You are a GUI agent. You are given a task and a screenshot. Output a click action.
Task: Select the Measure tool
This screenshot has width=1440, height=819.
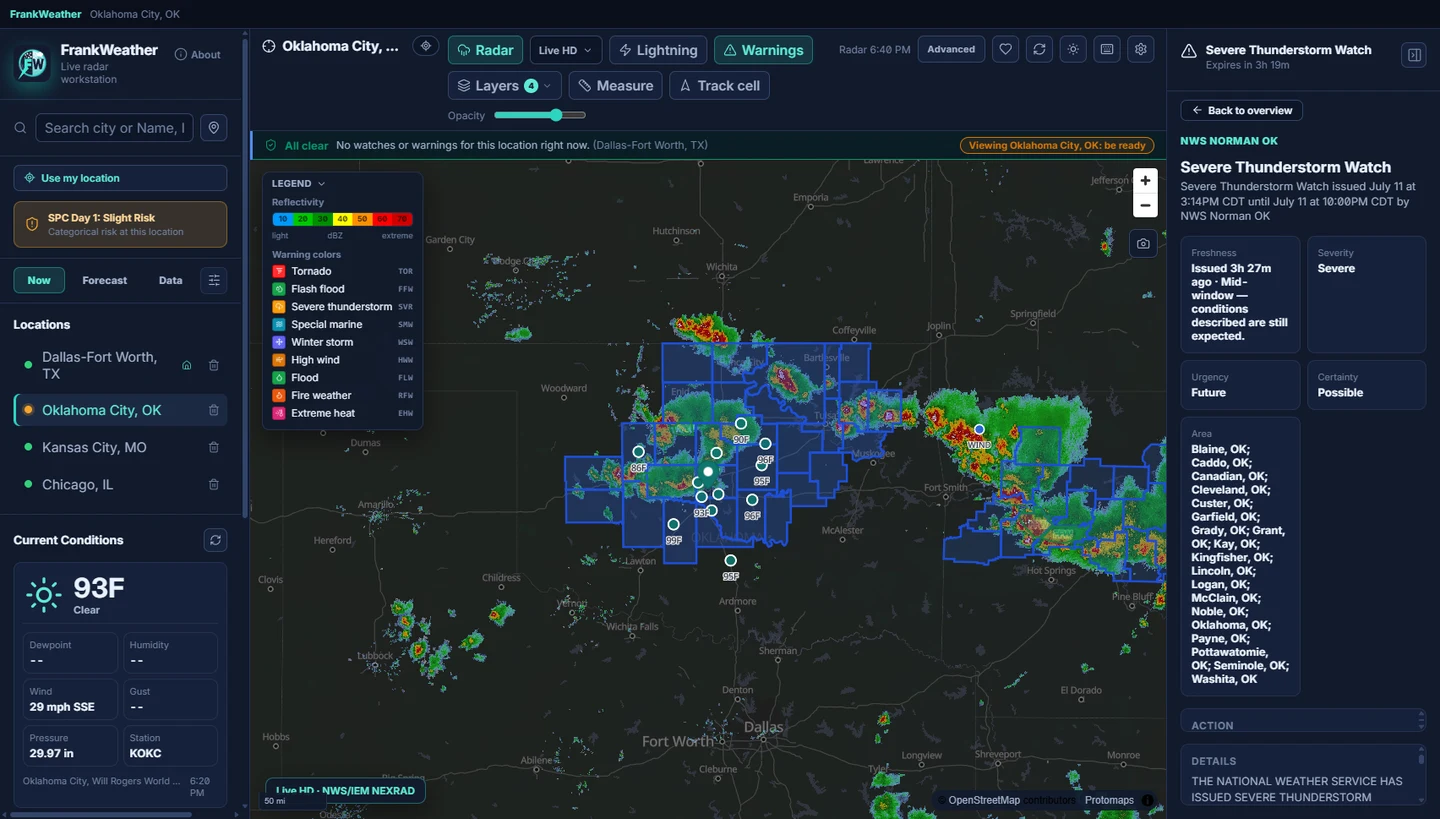coord(615,86)
